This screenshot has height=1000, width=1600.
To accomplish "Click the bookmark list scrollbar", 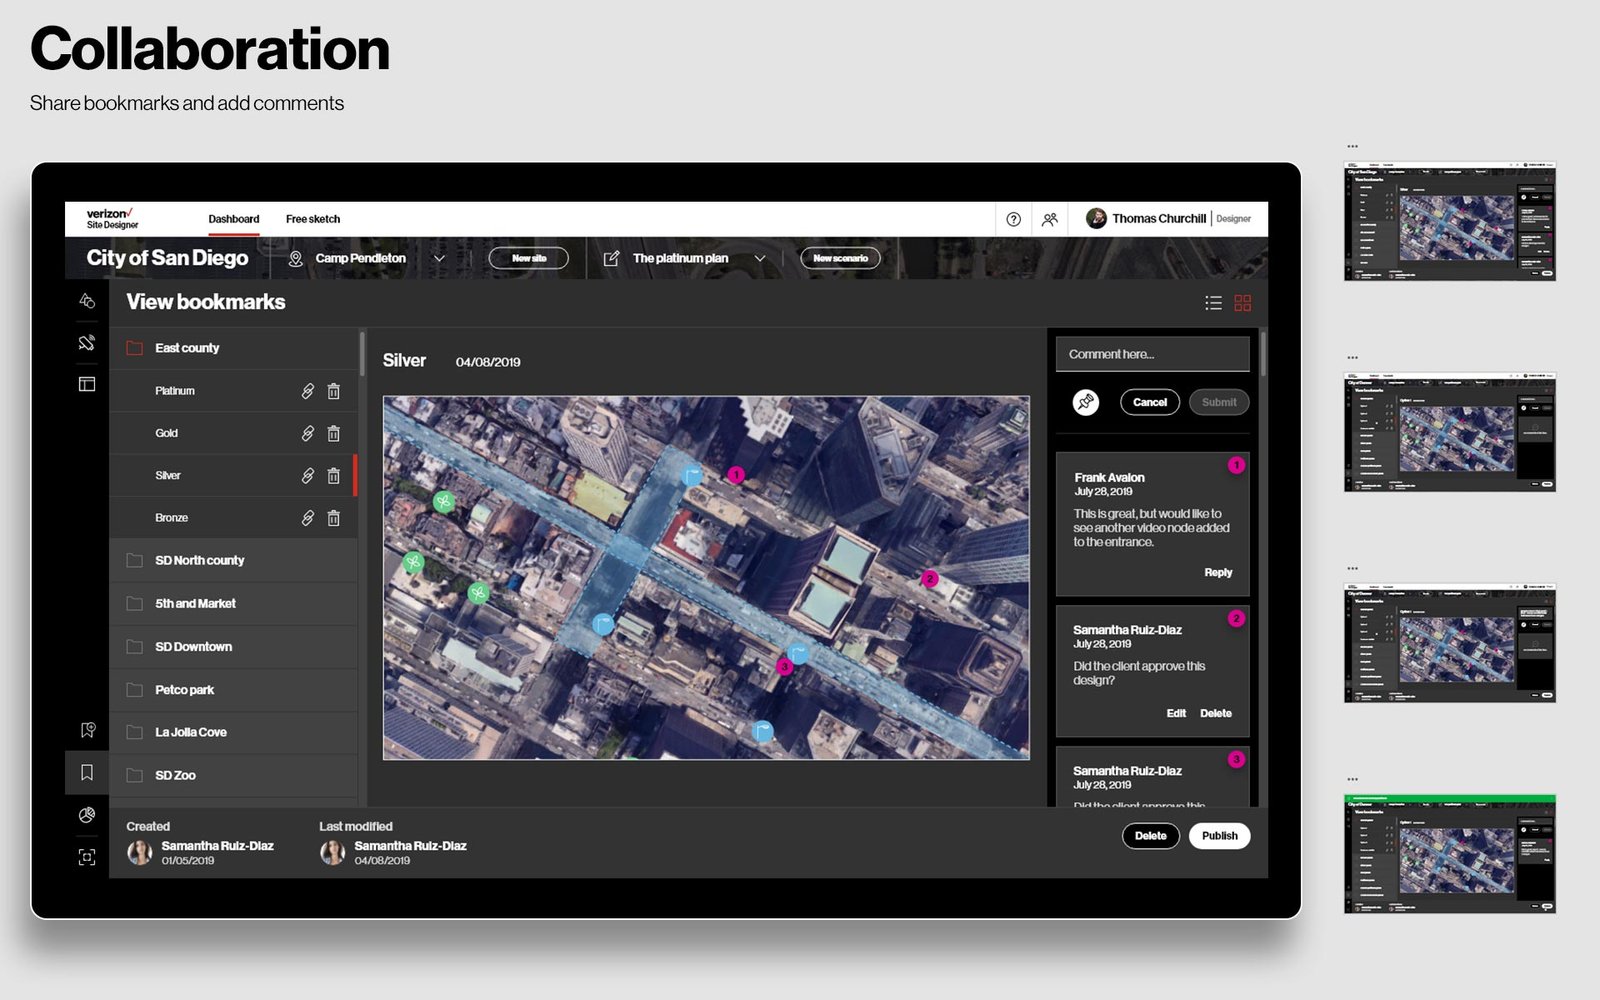I will pyautogui.click(x=361, y=353).
